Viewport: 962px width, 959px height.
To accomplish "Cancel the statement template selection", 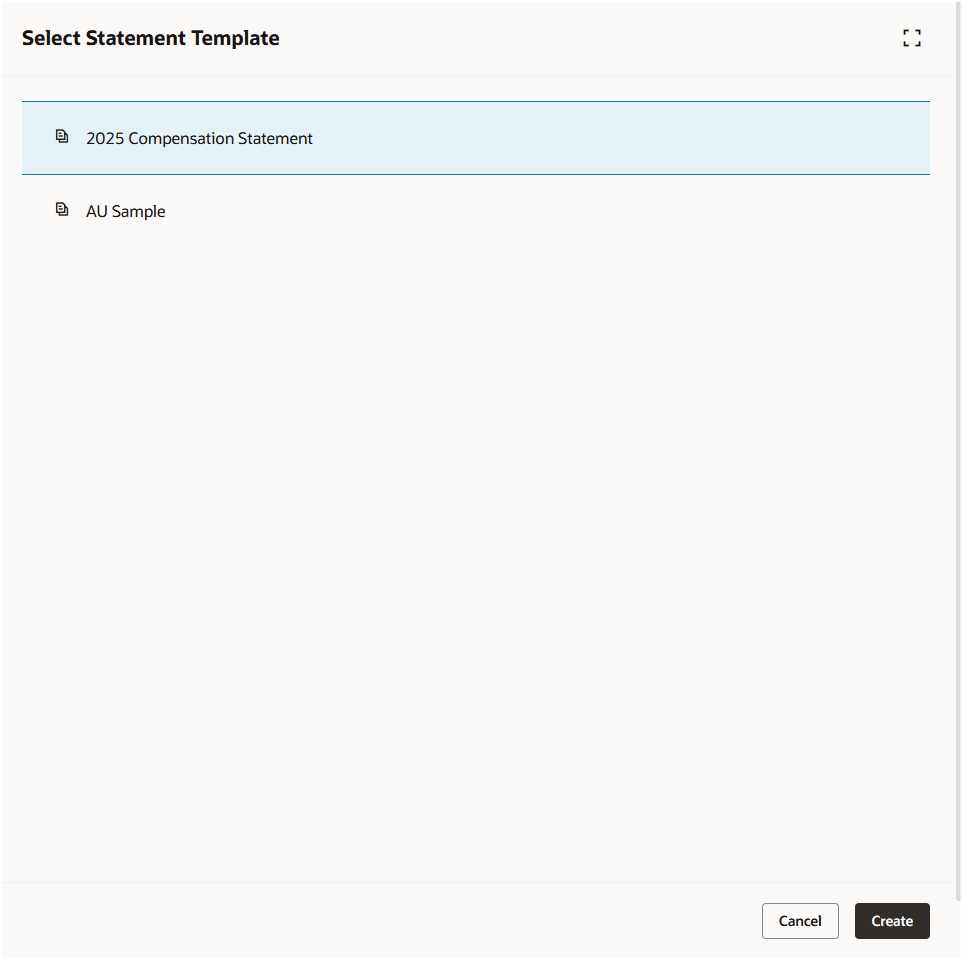I will (800, 920).
